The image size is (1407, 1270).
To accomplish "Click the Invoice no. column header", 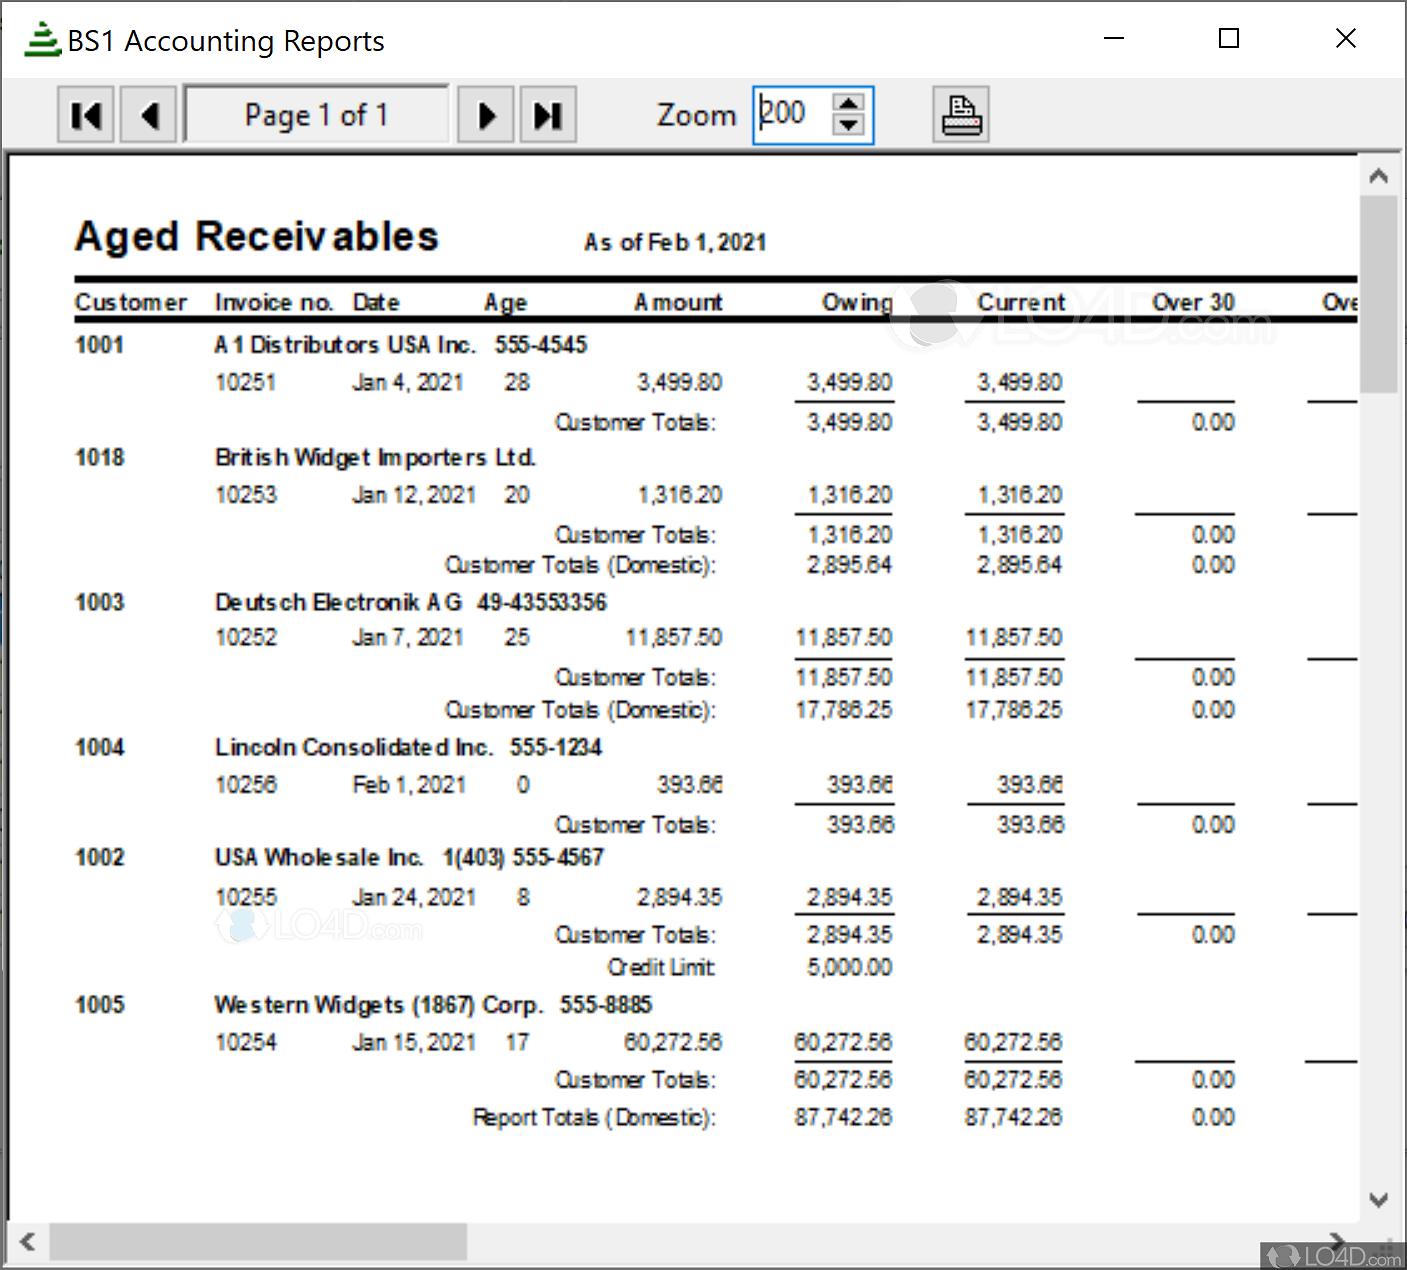I will [x=274, y=302].
